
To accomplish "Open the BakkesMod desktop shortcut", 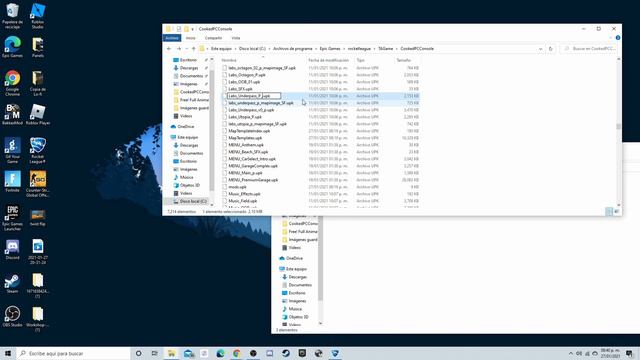I will 12,114.
